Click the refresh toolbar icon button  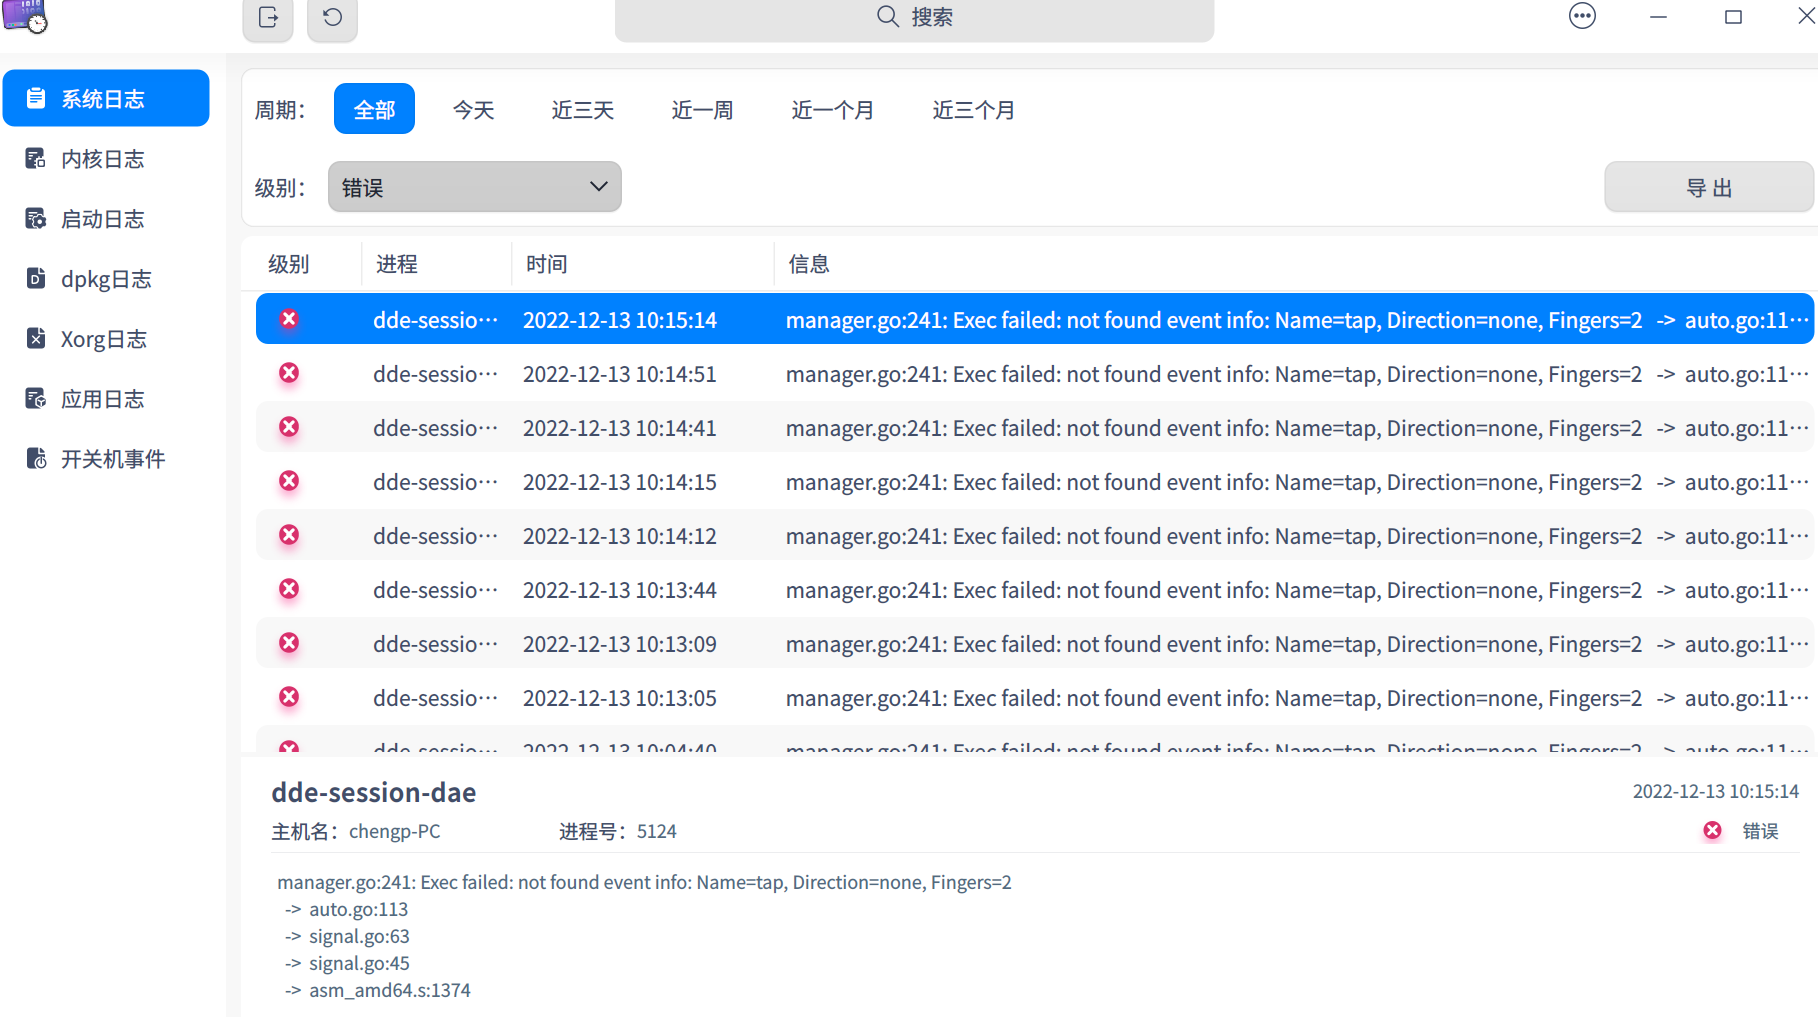[332, 18]
